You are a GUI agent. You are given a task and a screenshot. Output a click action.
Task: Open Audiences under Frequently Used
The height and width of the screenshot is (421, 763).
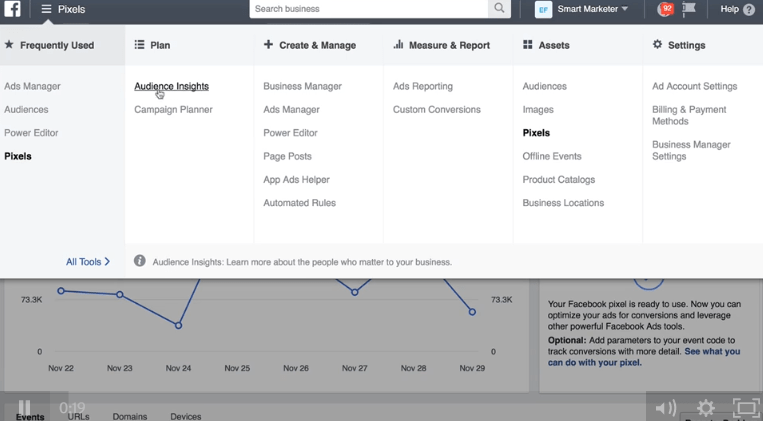tap(26, 110)
